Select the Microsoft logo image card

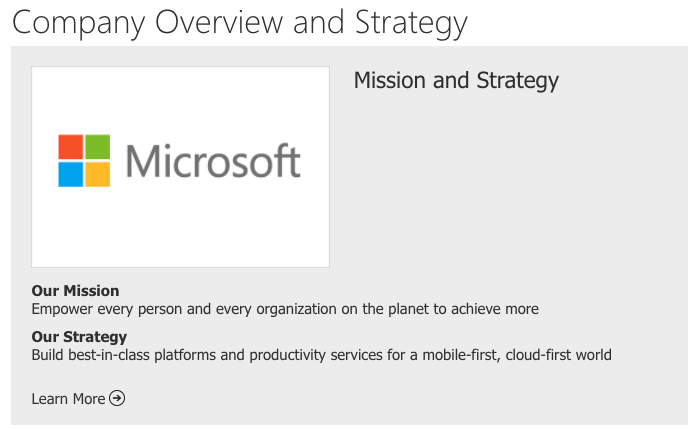tap(180, 167)
